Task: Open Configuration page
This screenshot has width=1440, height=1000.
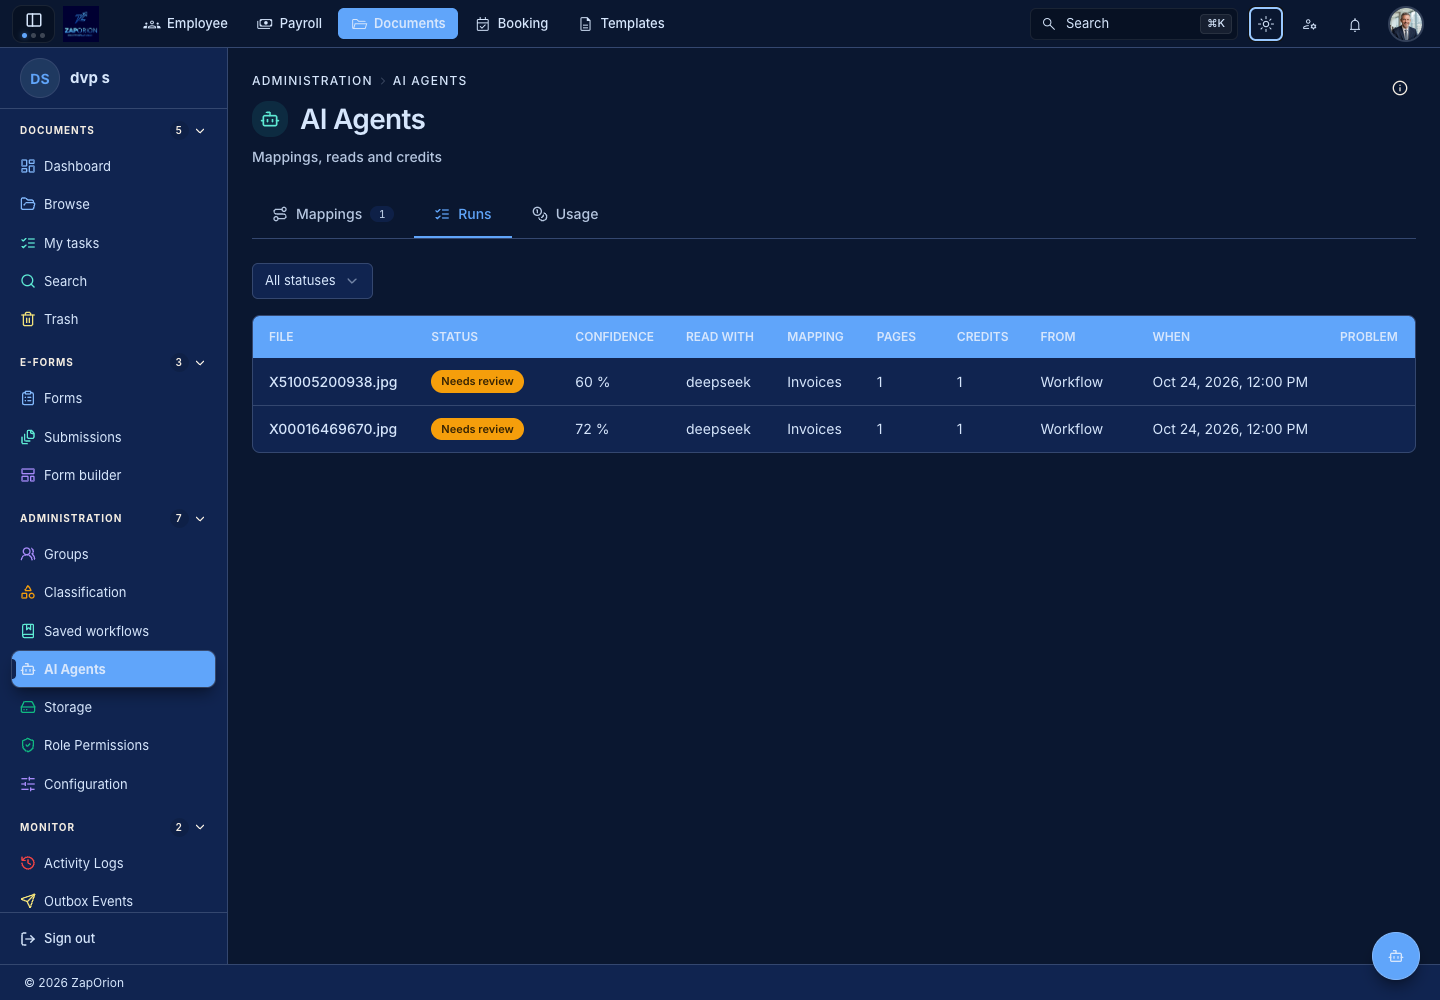Action: [114, 784]
